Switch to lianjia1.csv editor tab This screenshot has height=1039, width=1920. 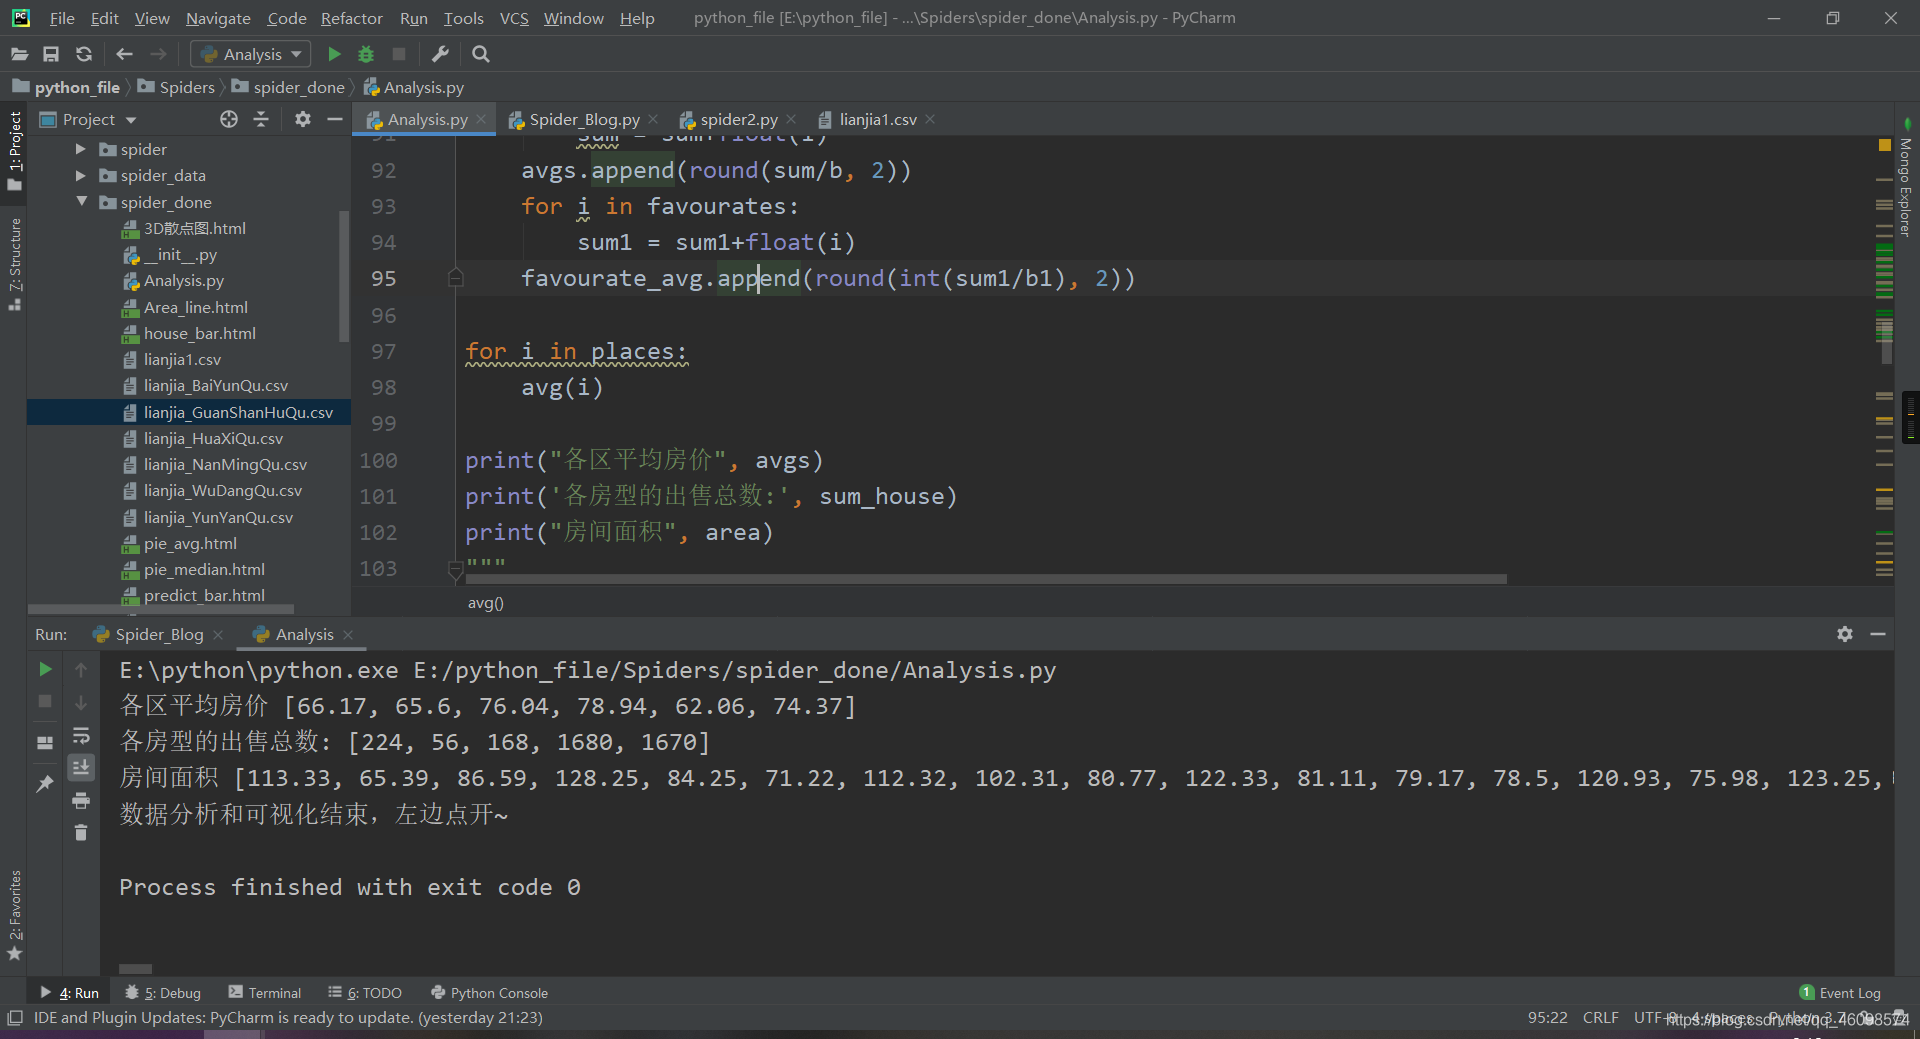point(877,119)
